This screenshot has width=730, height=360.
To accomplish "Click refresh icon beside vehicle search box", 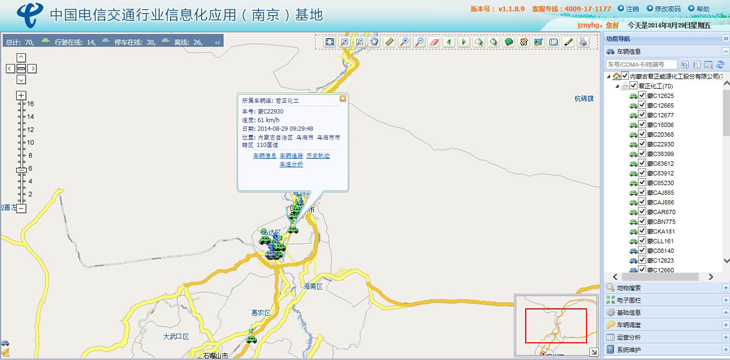I will pos(720,64).
